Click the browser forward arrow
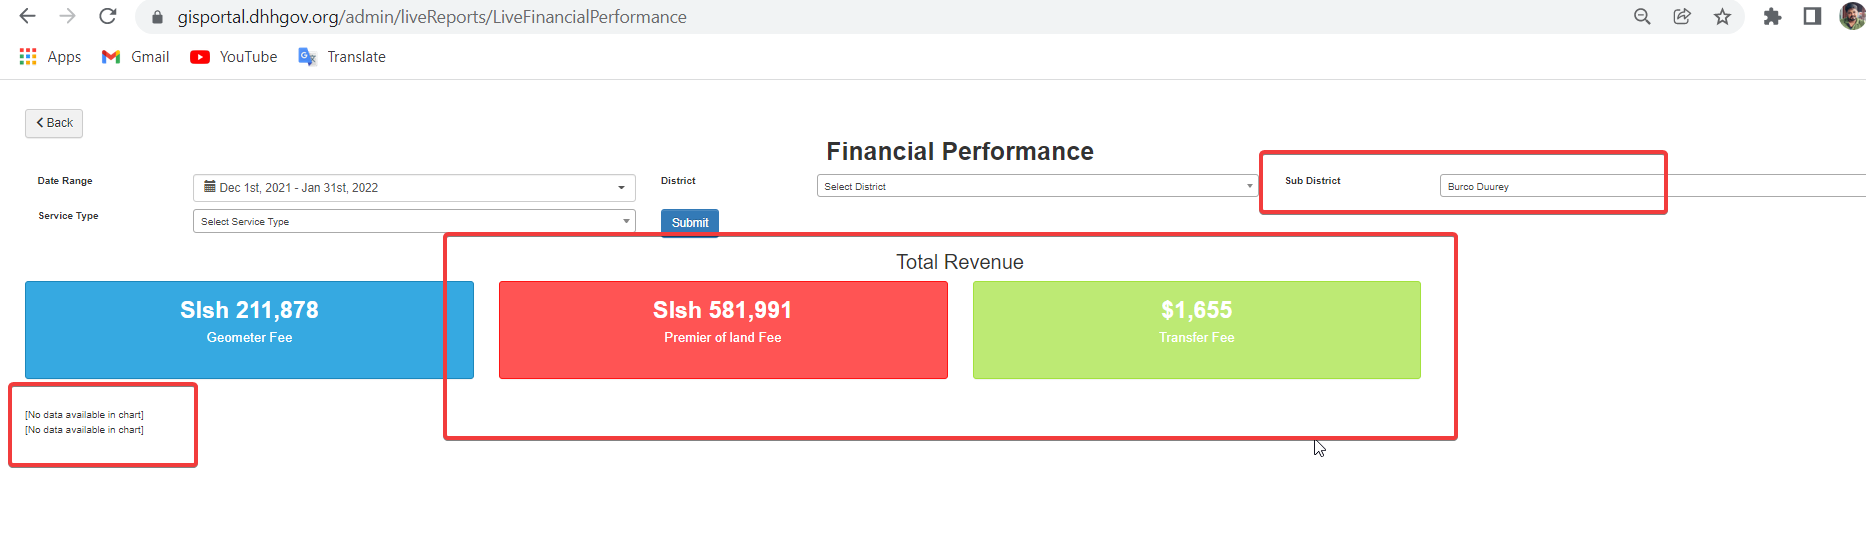The height and width of the screenshot is (541, 1866). [67, 16]
